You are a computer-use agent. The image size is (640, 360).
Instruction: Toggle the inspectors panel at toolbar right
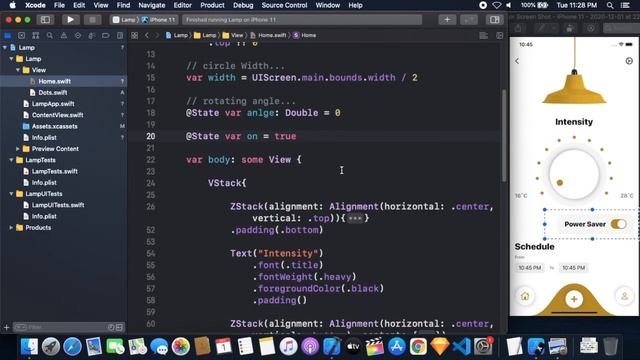(x=494, y=20)
